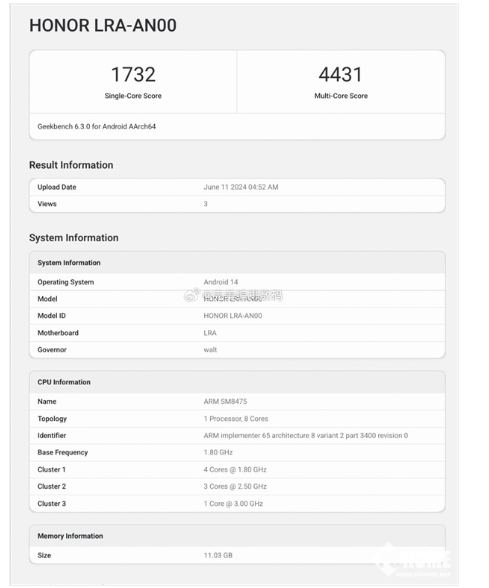Select the Views count value 3

(206, 204)
